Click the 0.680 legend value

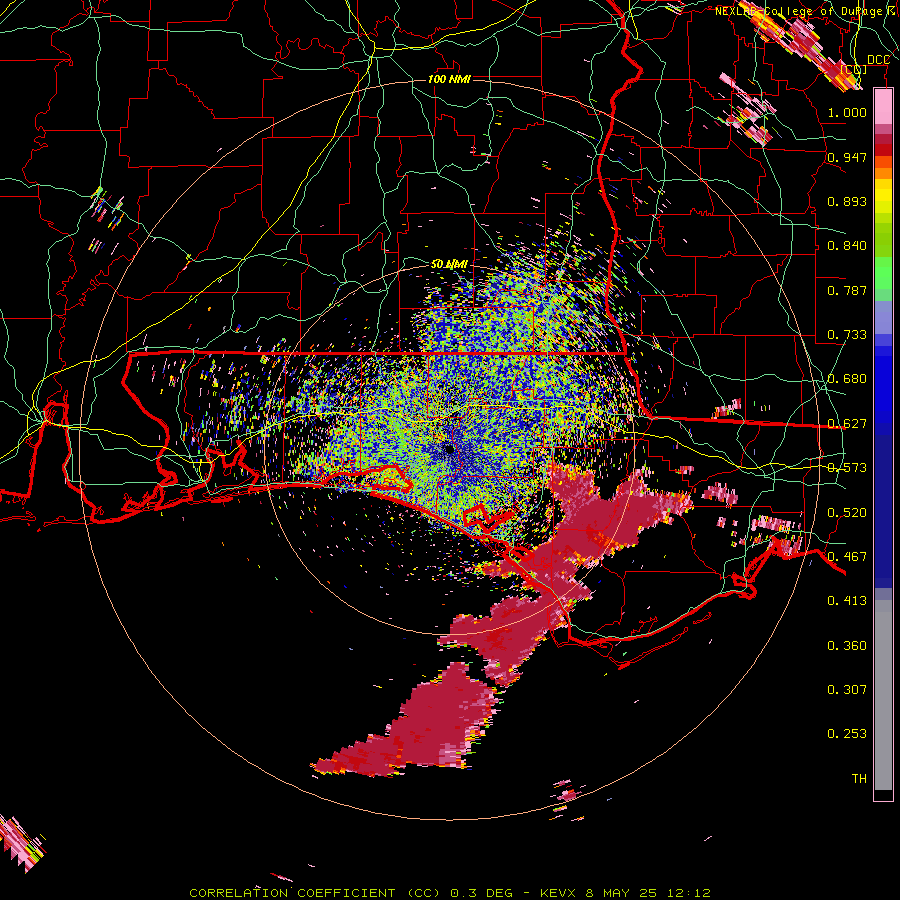pyautogui.click(x=847, y=378)
